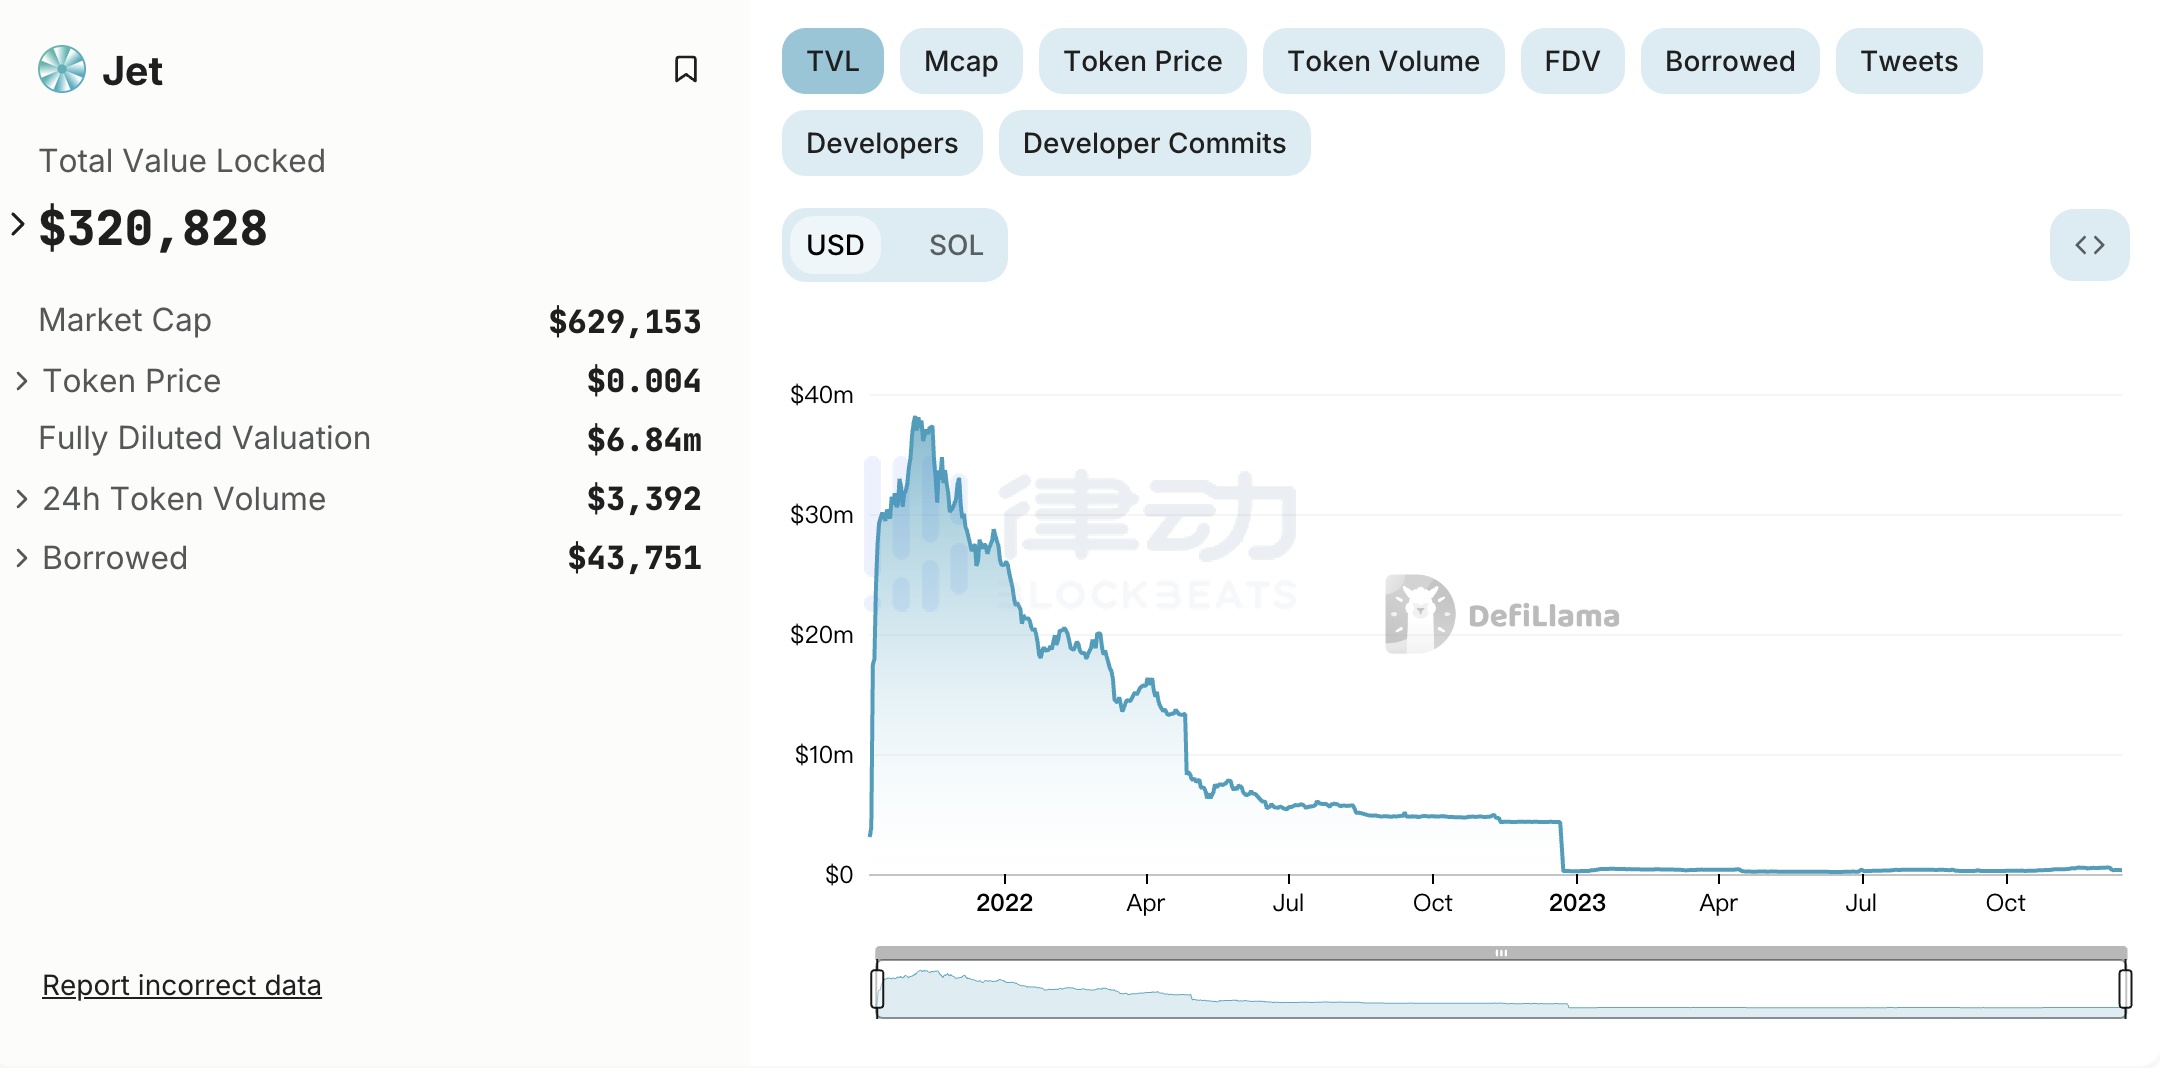This screenshot has height=1068, width=2160.
Task: Expand the Token Price row
Action: 22,381
